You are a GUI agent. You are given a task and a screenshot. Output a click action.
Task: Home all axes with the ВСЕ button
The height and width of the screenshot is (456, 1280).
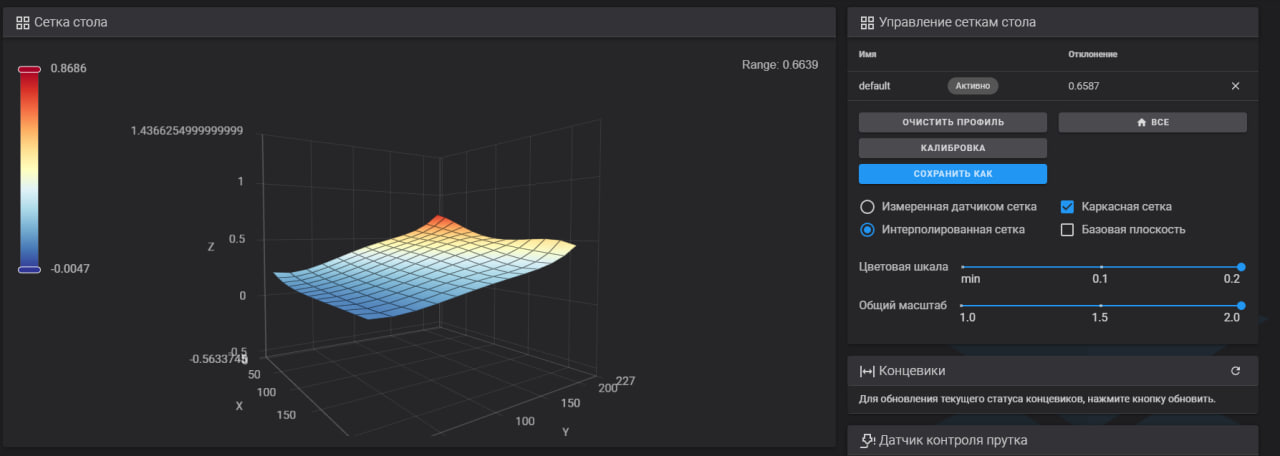click(x=1152, y=122)
